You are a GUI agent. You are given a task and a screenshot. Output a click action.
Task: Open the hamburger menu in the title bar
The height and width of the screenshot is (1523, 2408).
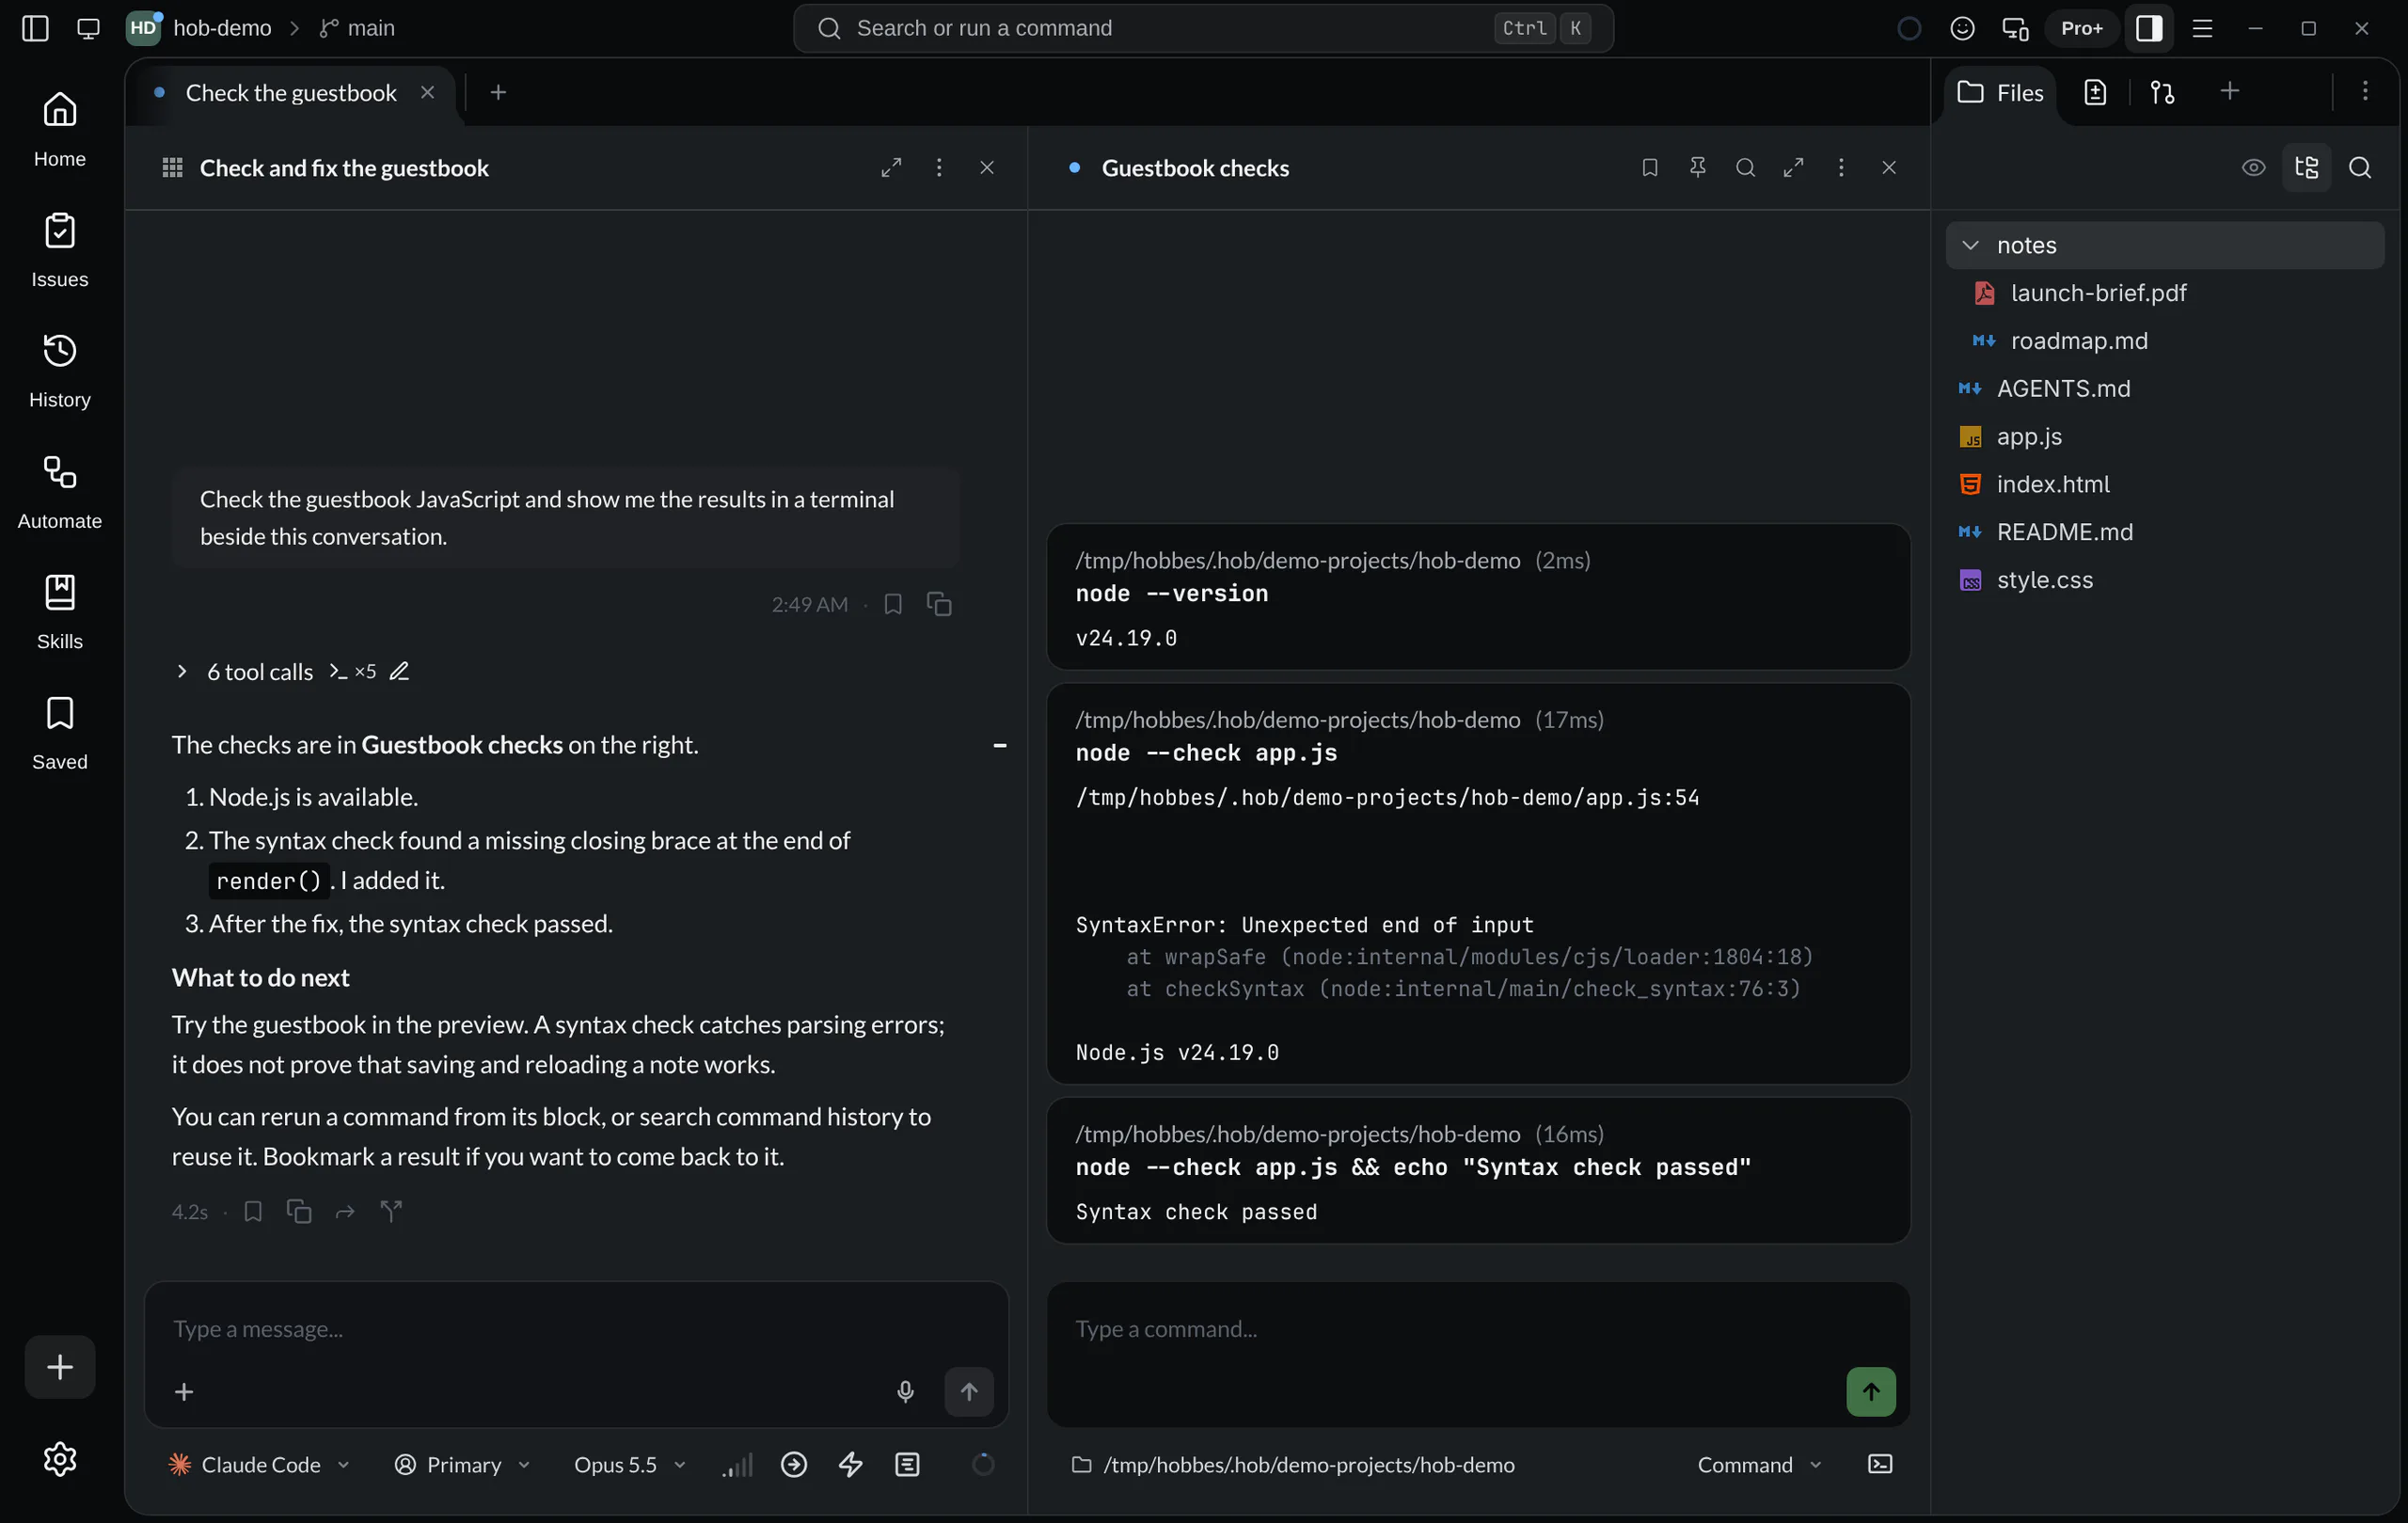coord(2201,28)
